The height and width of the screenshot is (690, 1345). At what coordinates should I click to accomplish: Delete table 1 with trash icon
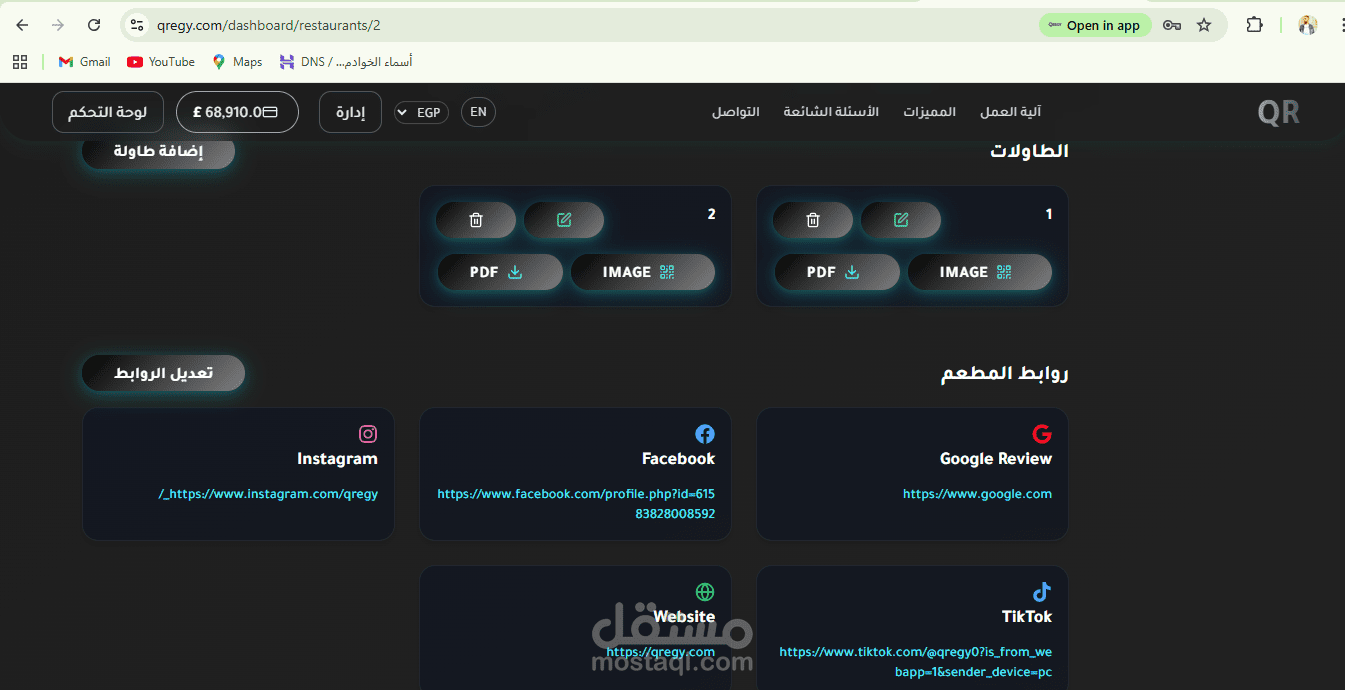pos(813,220)
